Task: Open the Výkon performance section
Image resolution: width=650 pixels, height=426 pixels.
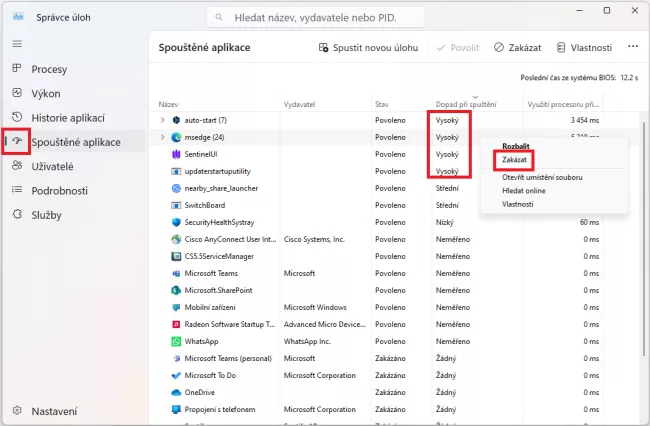Action: click(45, 93)
